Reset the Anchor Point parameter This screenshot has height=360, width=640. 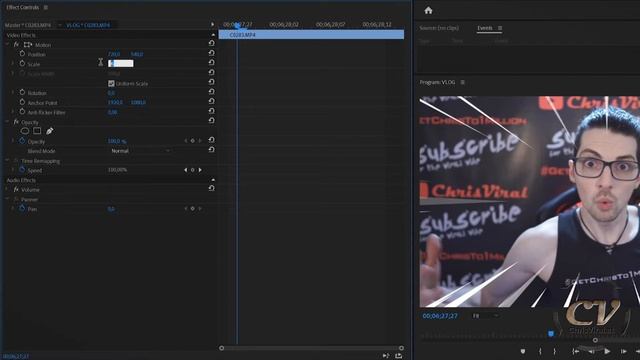(x=211, y=101)
